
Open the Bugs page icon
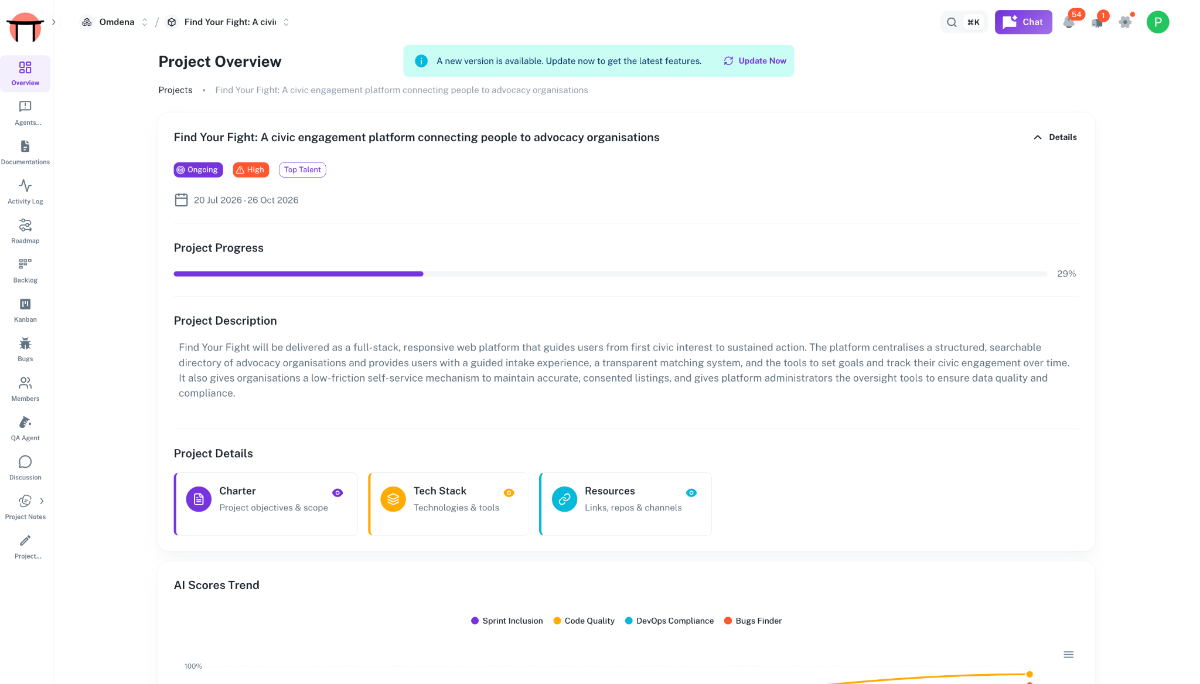pos(25,343)
